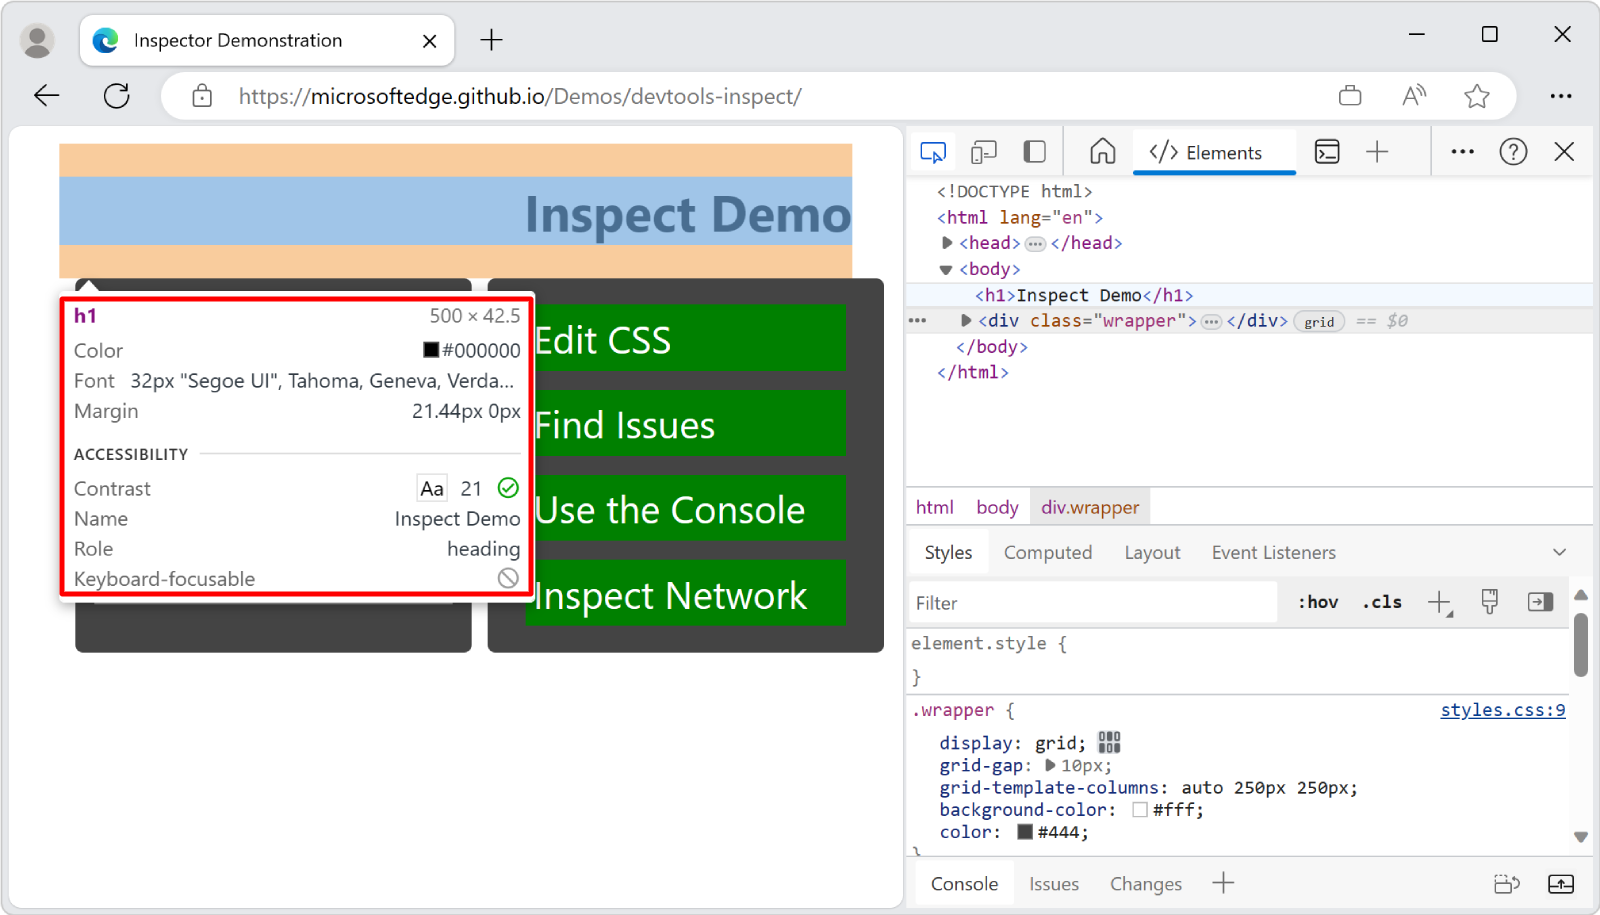Viewport: 1600px width, 915px height.
Task: Toggle the grid badge on div.wrapper
Action: tap(1318, 321)
